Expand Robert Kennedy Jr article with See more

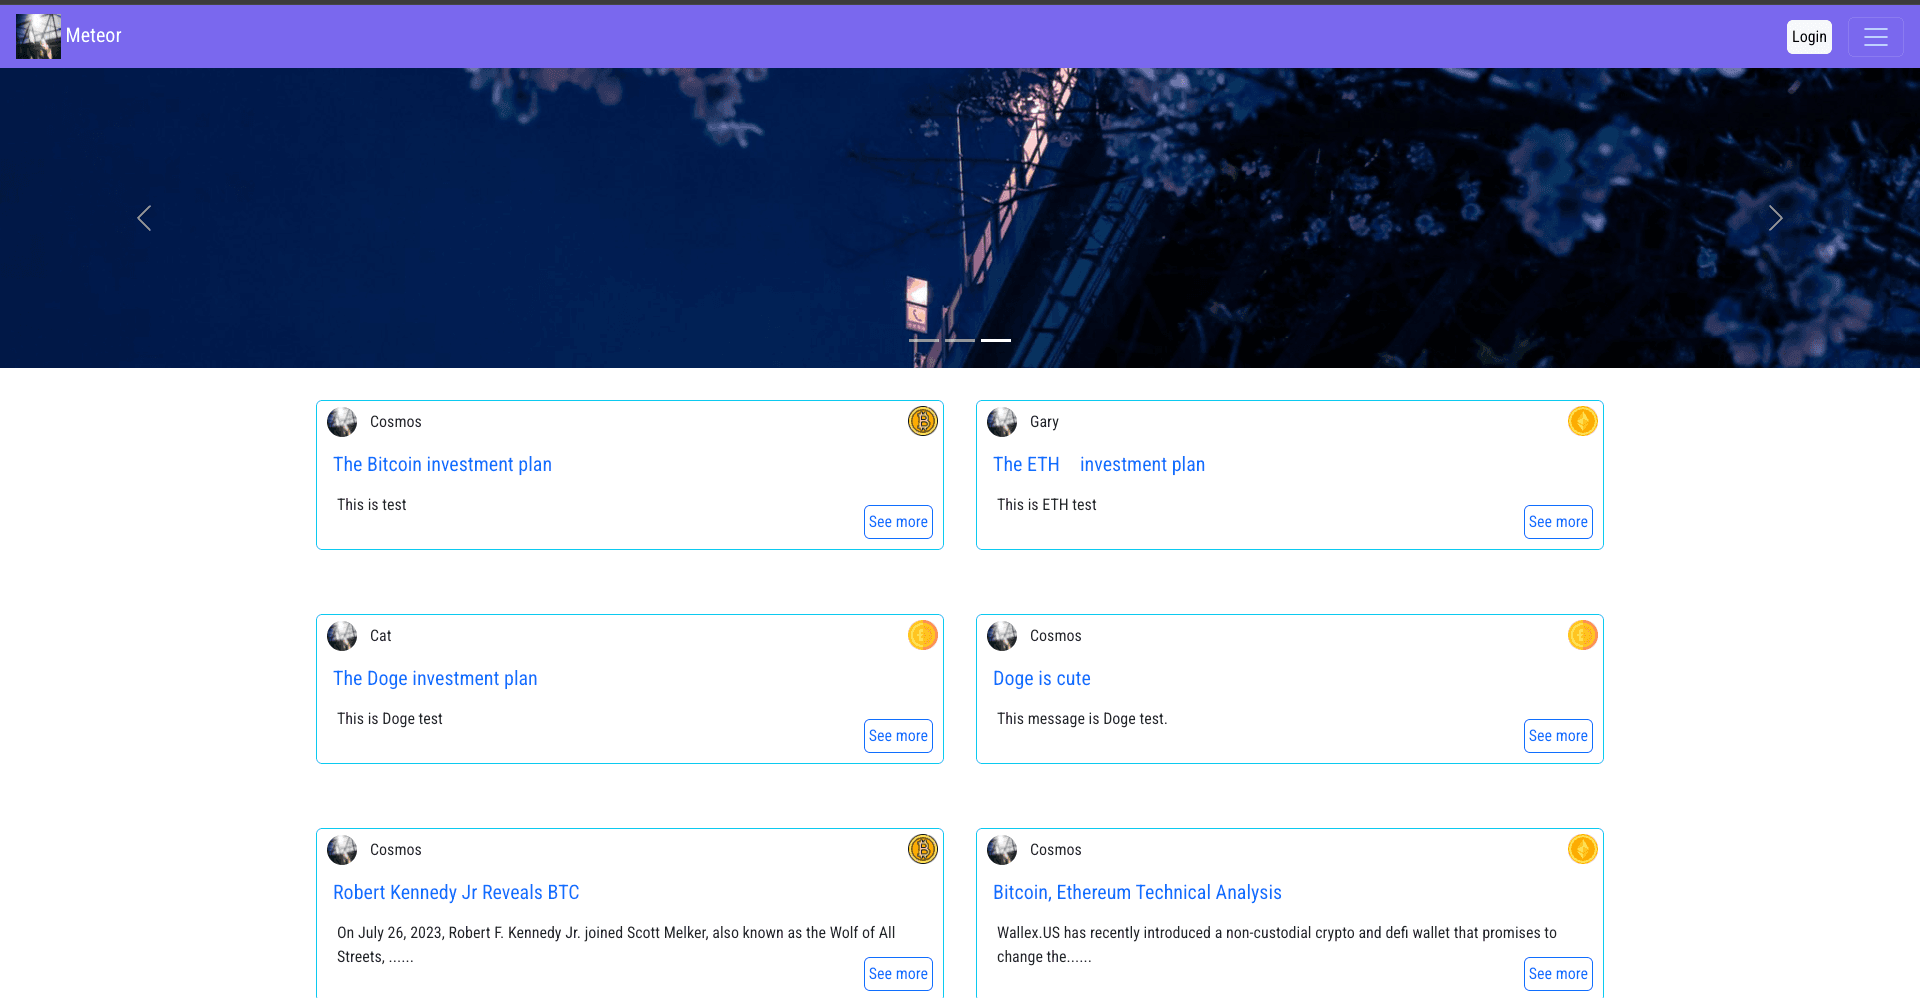(x=897, y=974)
